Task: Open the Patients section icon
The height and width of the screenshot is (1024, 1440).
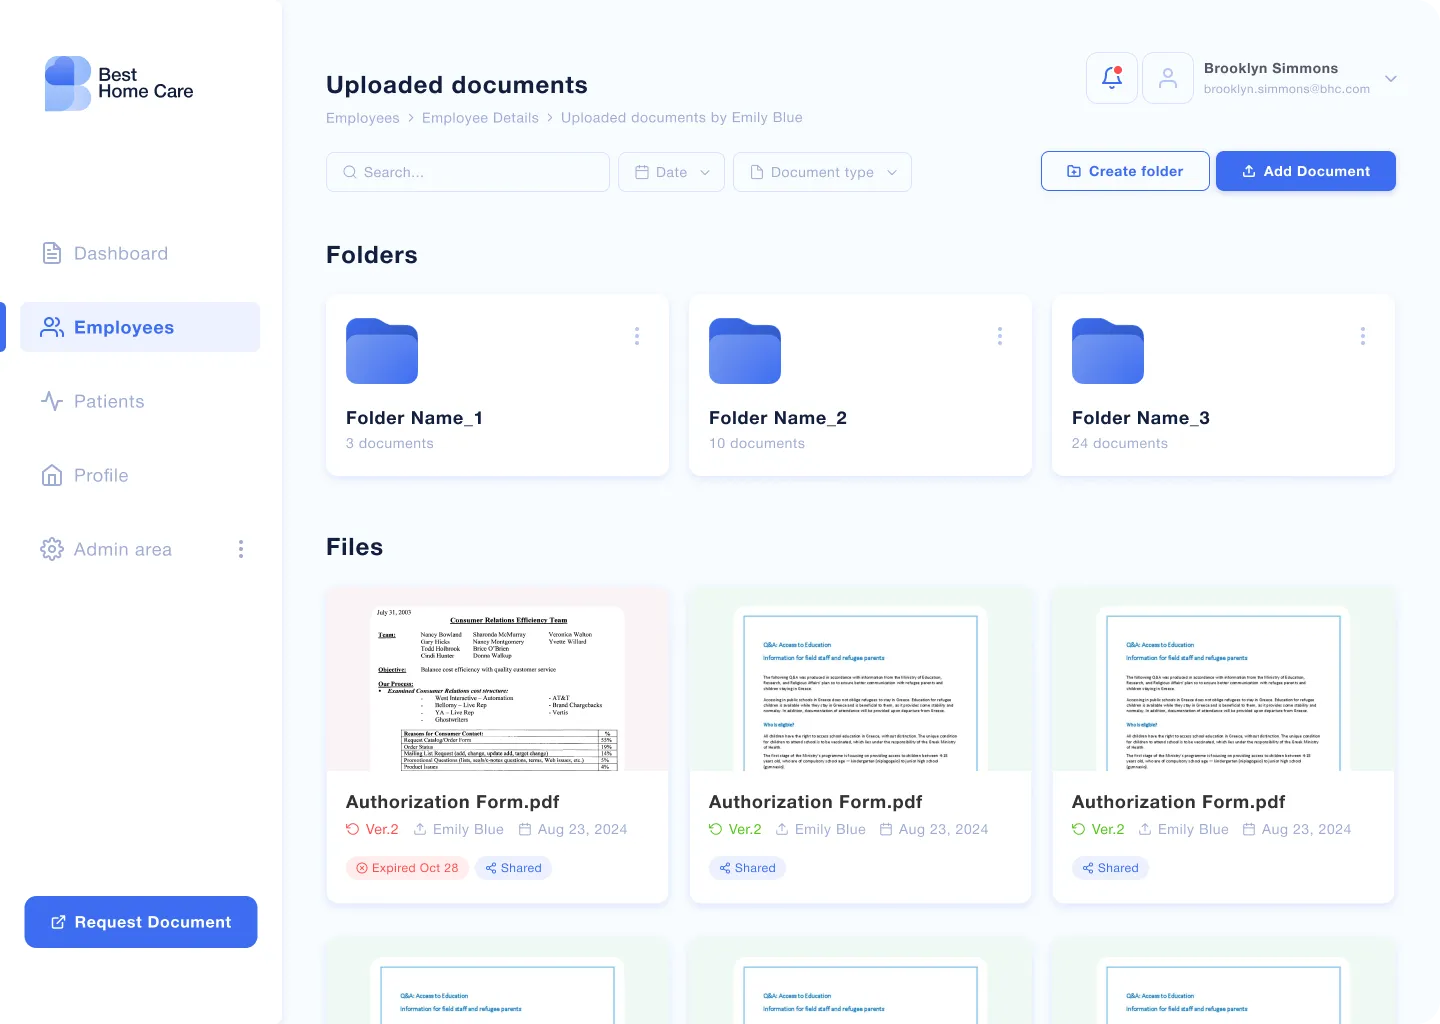Action: tap(52, 401)
